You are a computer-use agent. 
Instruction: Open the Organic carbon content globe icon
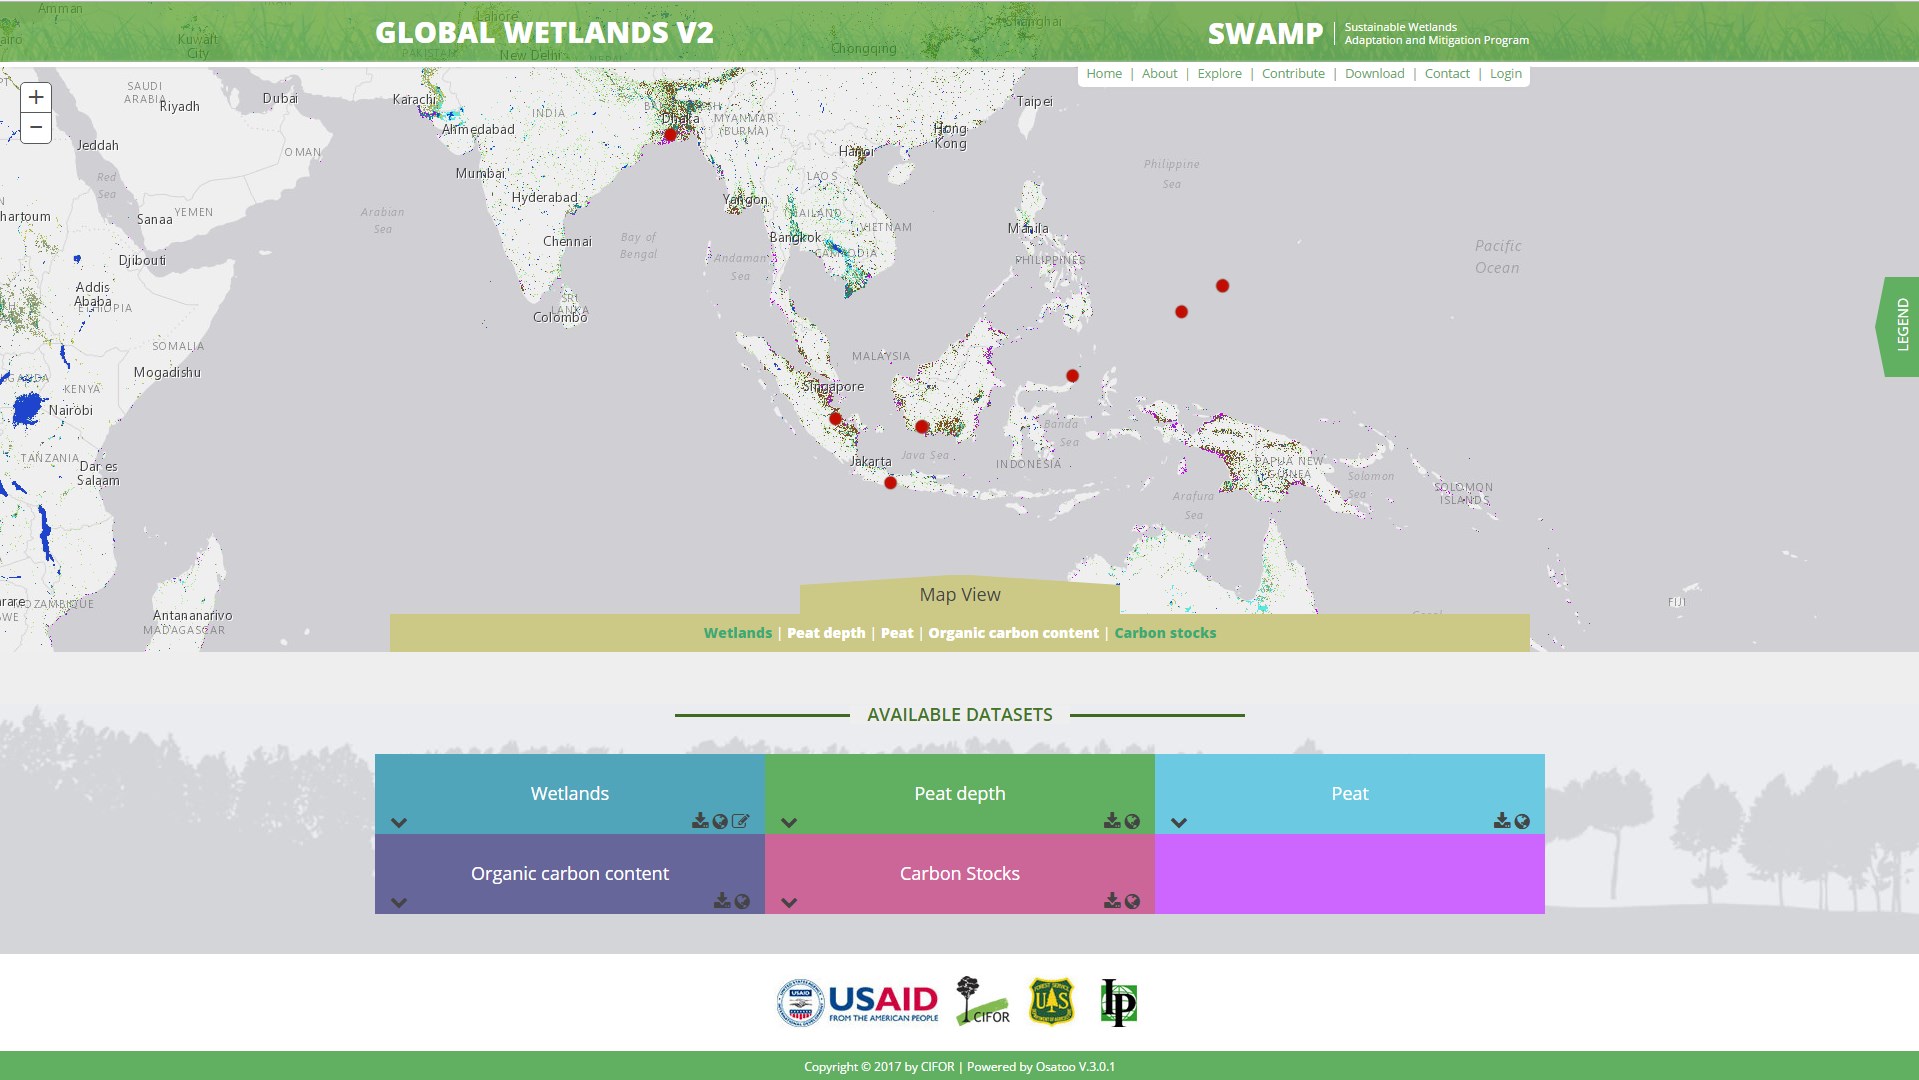[x=742, y=901]
